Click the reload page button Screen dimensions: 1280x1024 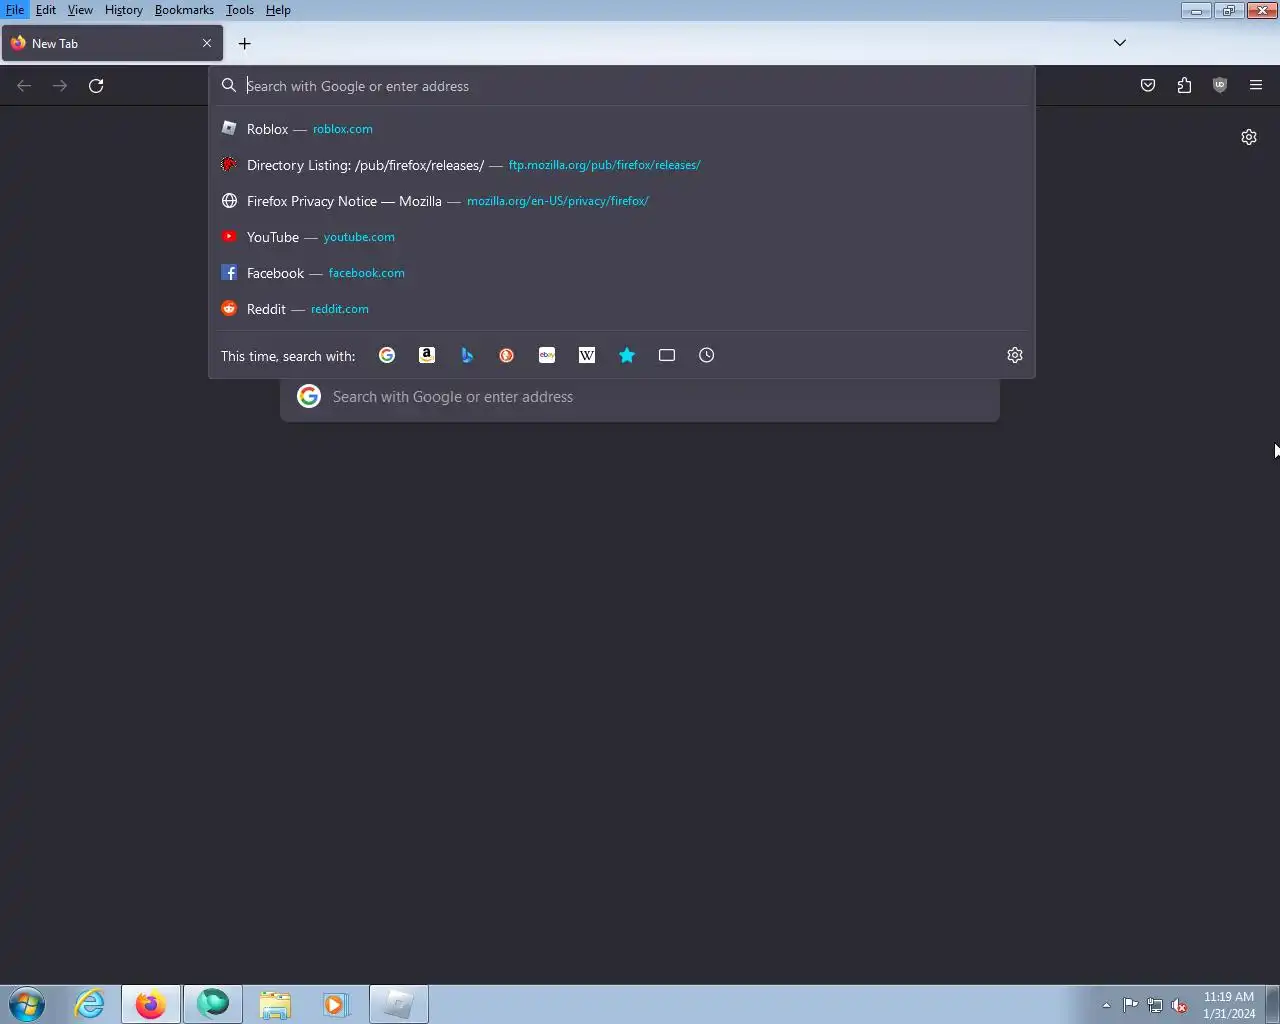click(x=96, y=85)
